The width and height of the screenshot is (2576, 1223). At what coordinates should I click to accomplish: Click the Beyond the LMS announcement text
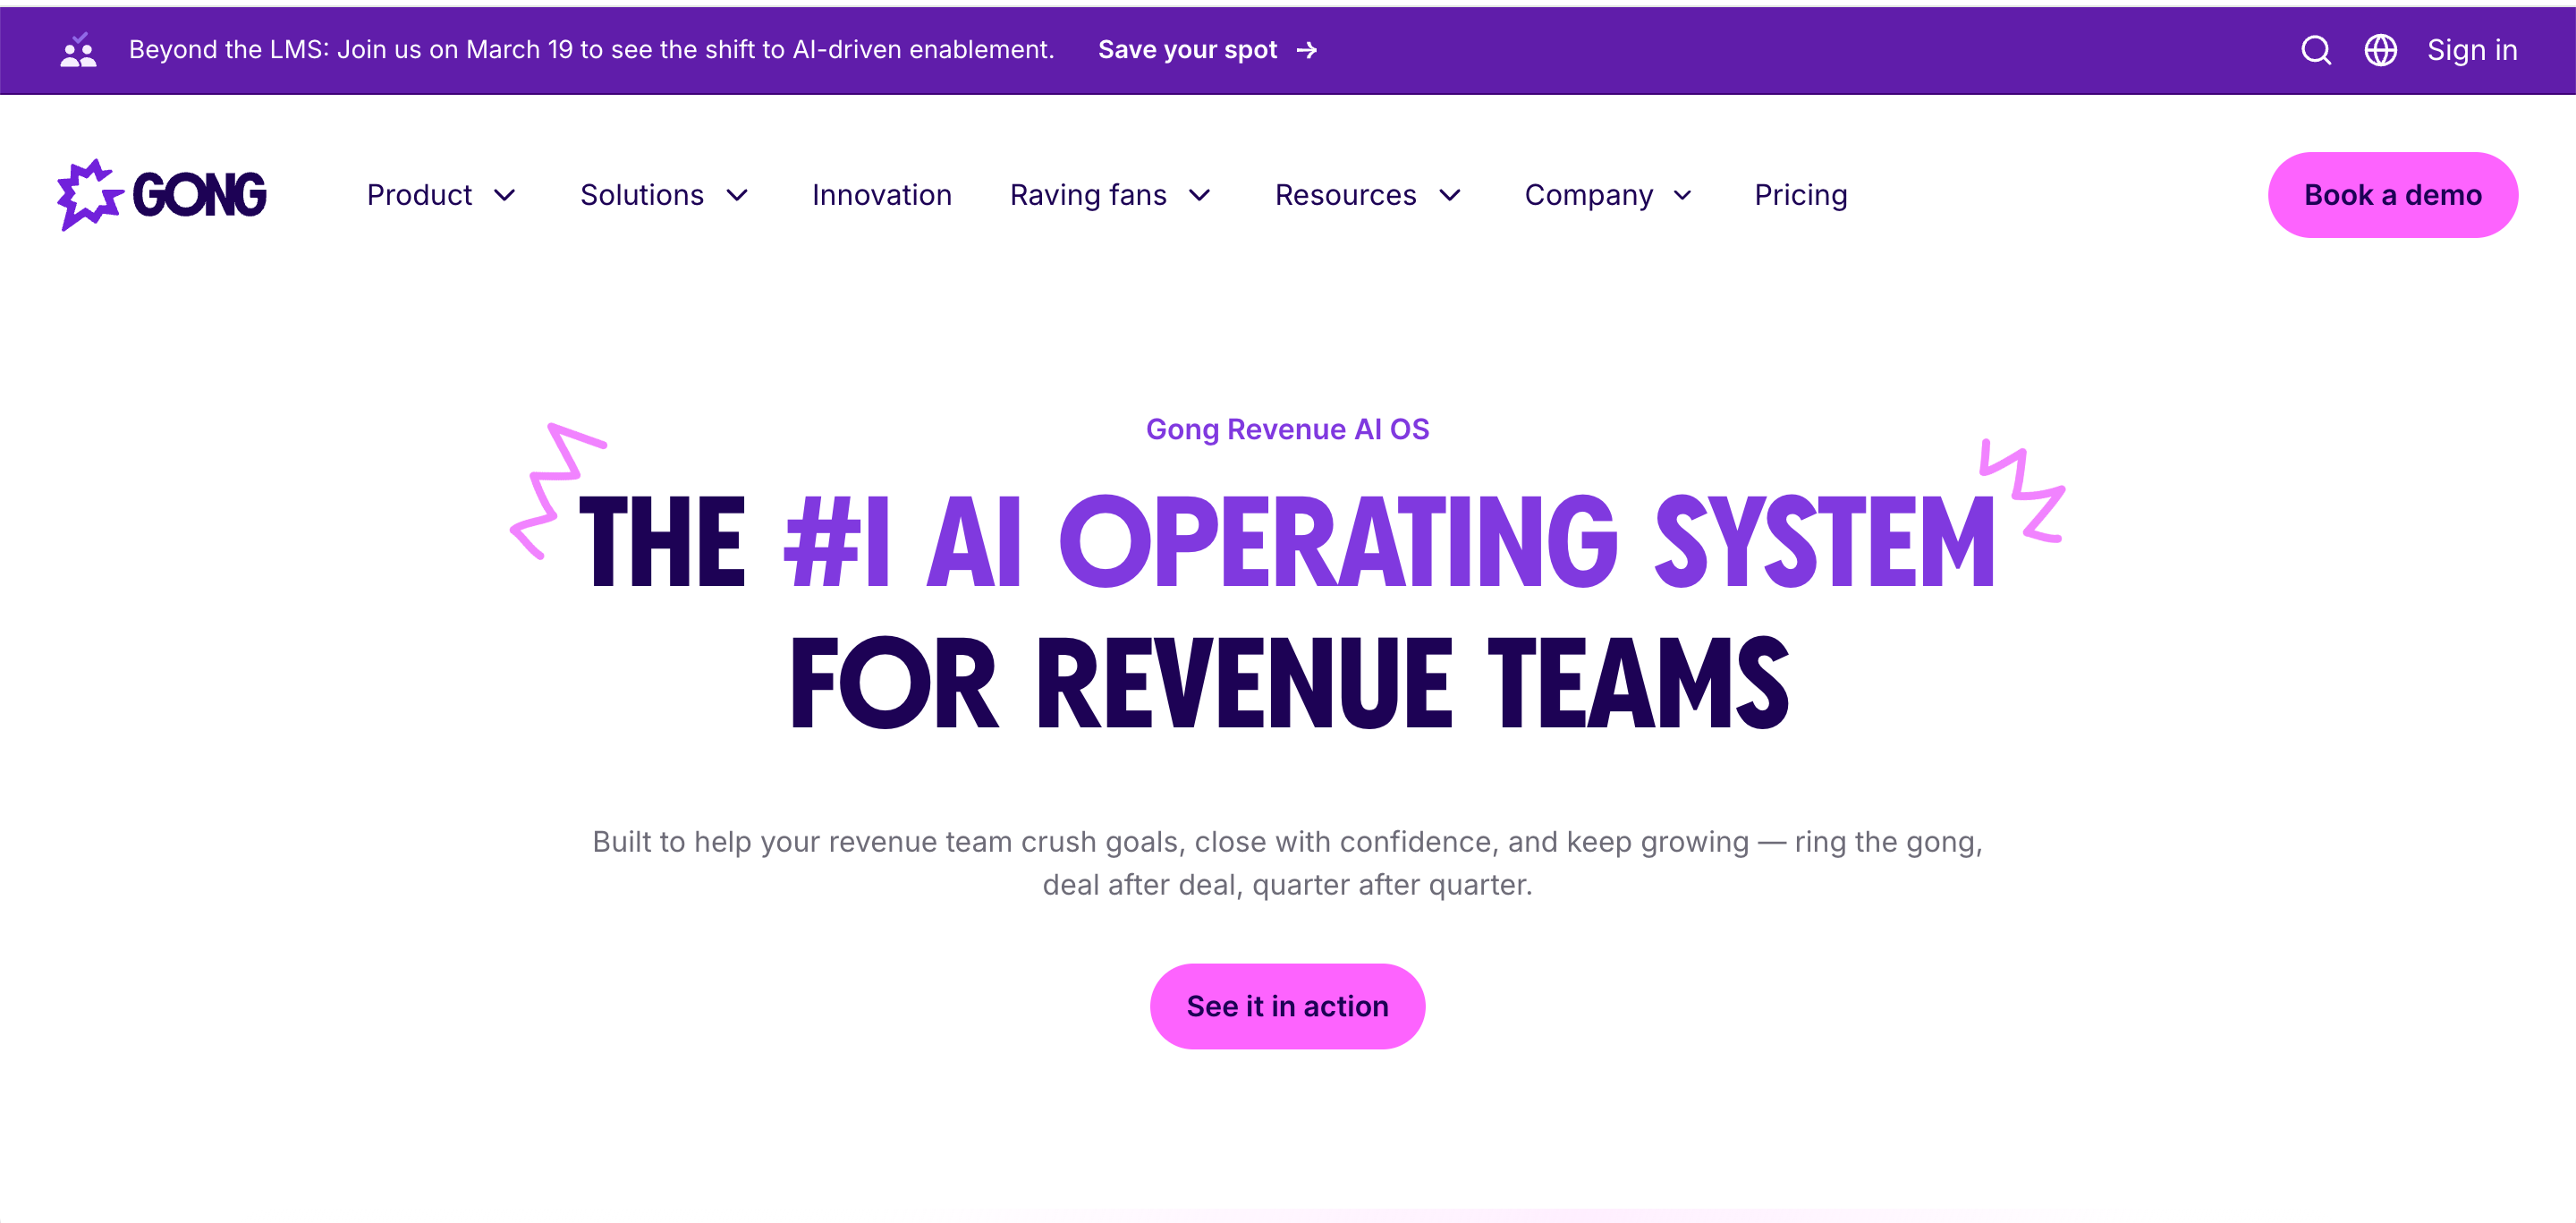coord(591,50)
